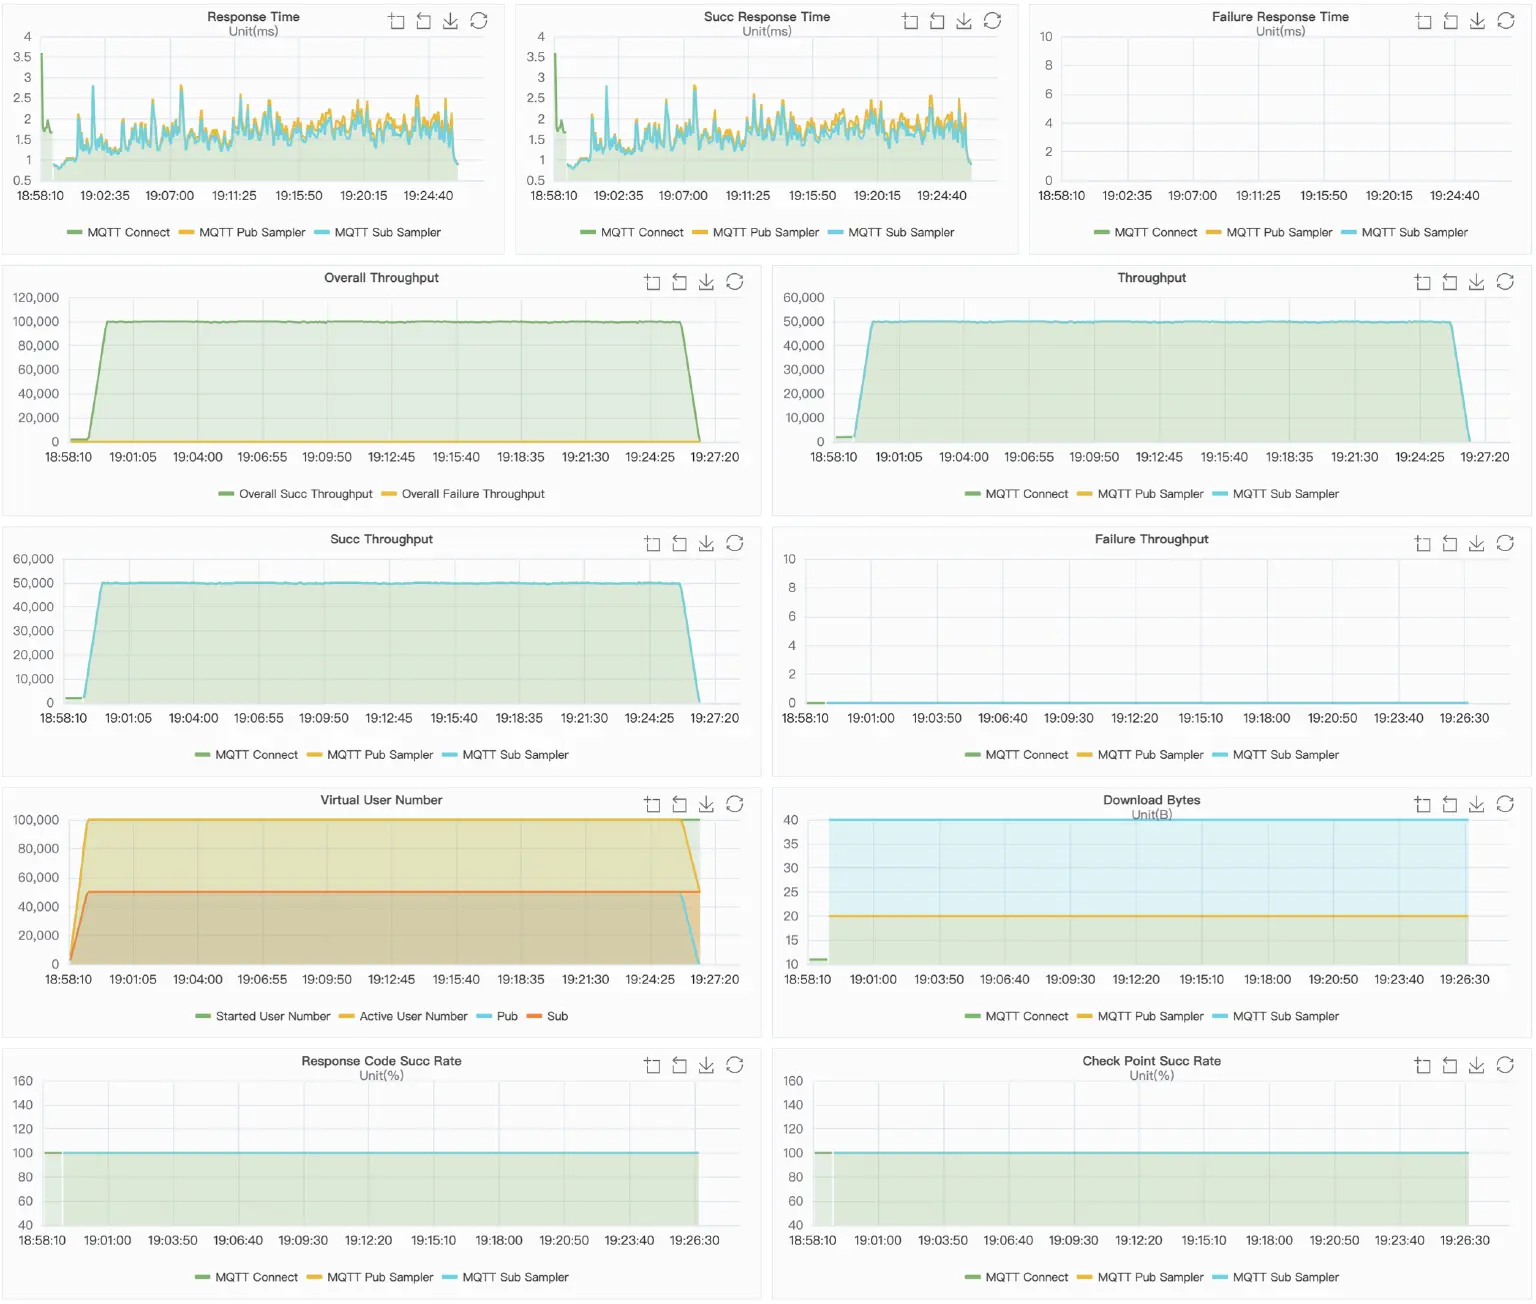Click orange Sub color marker in Virtual User legend

534,1016
